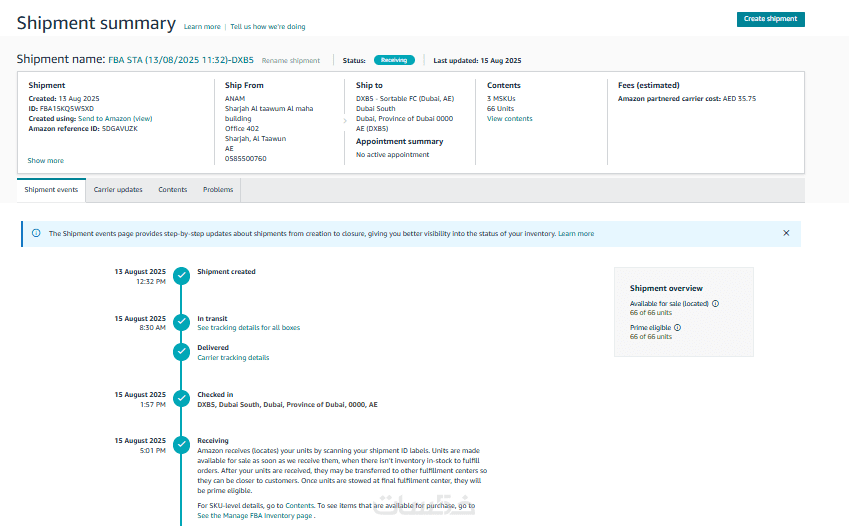Click the Shipment overview heading
Viewport: 849px width, 526px height.
pyautogui.click(x=666, y=288)
